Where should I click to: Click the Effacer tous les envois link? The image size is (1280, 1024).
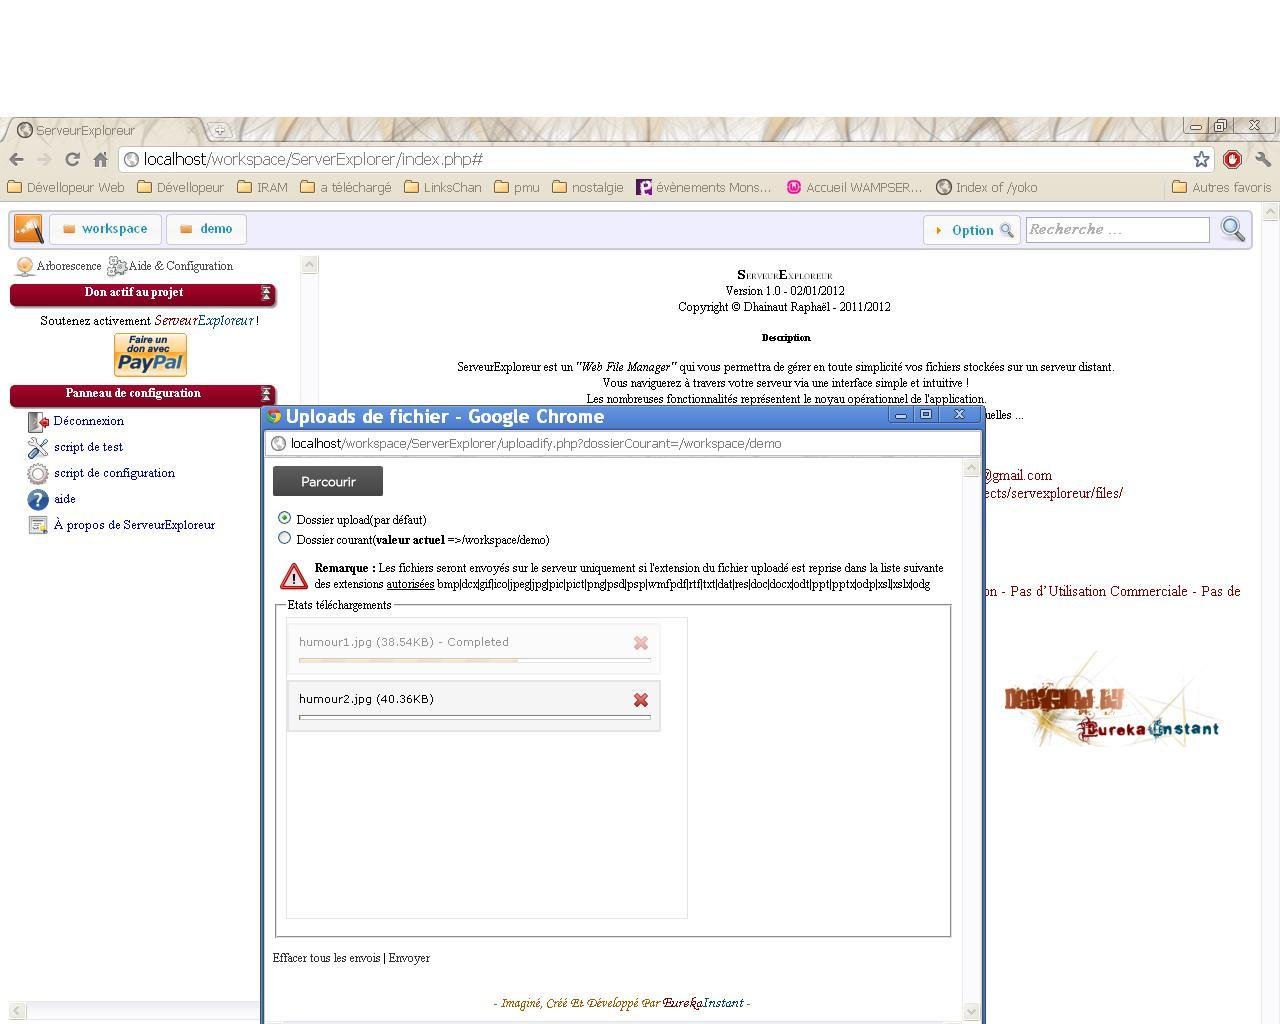(x=325, y=957)
